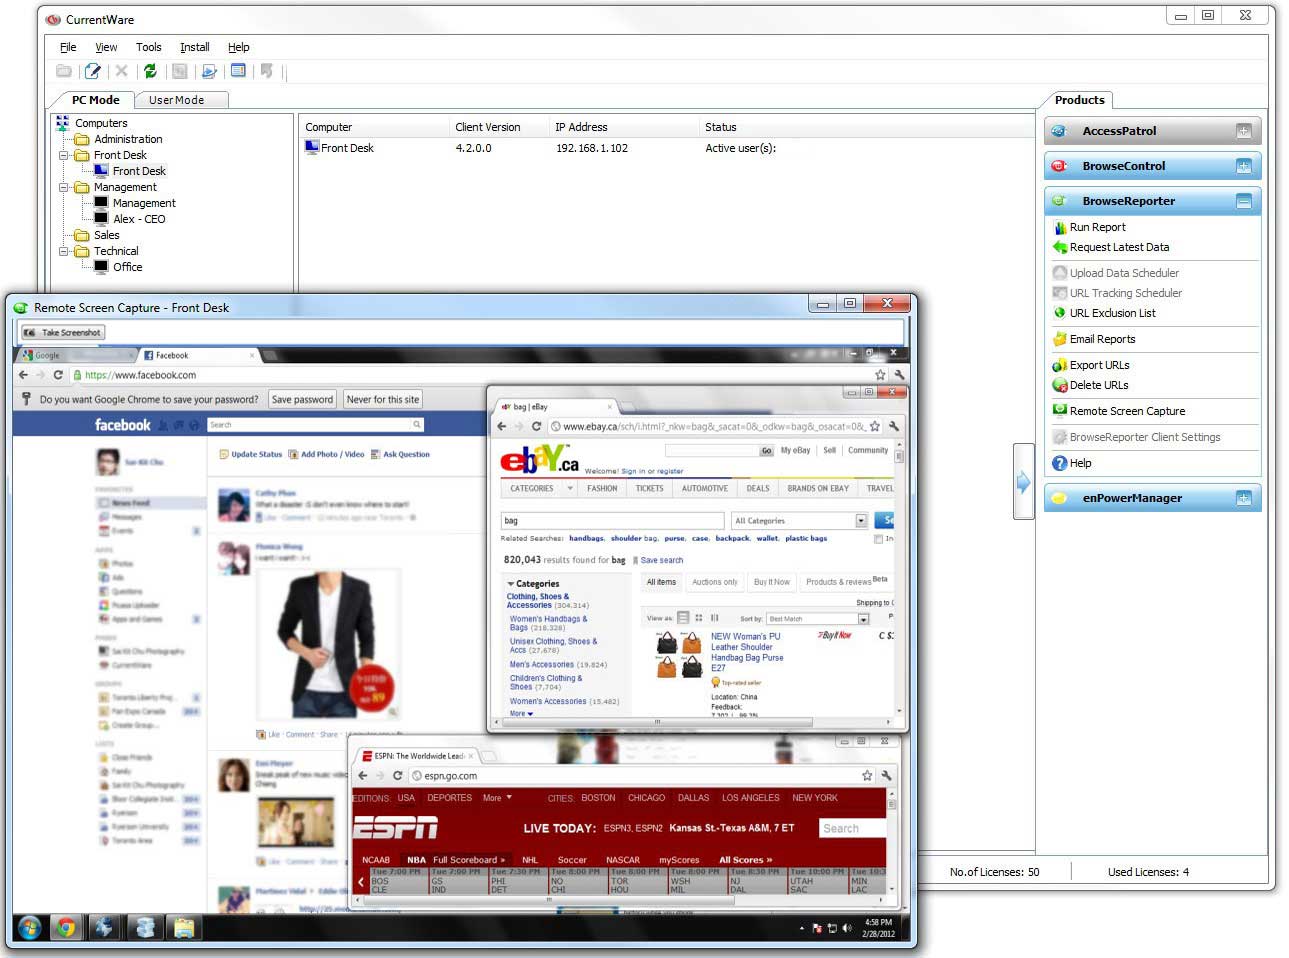Image resolution: width=1289 pixels, height=958 pixels.
Task: Open BrowseReporter Help
Action: (1080, 463)
